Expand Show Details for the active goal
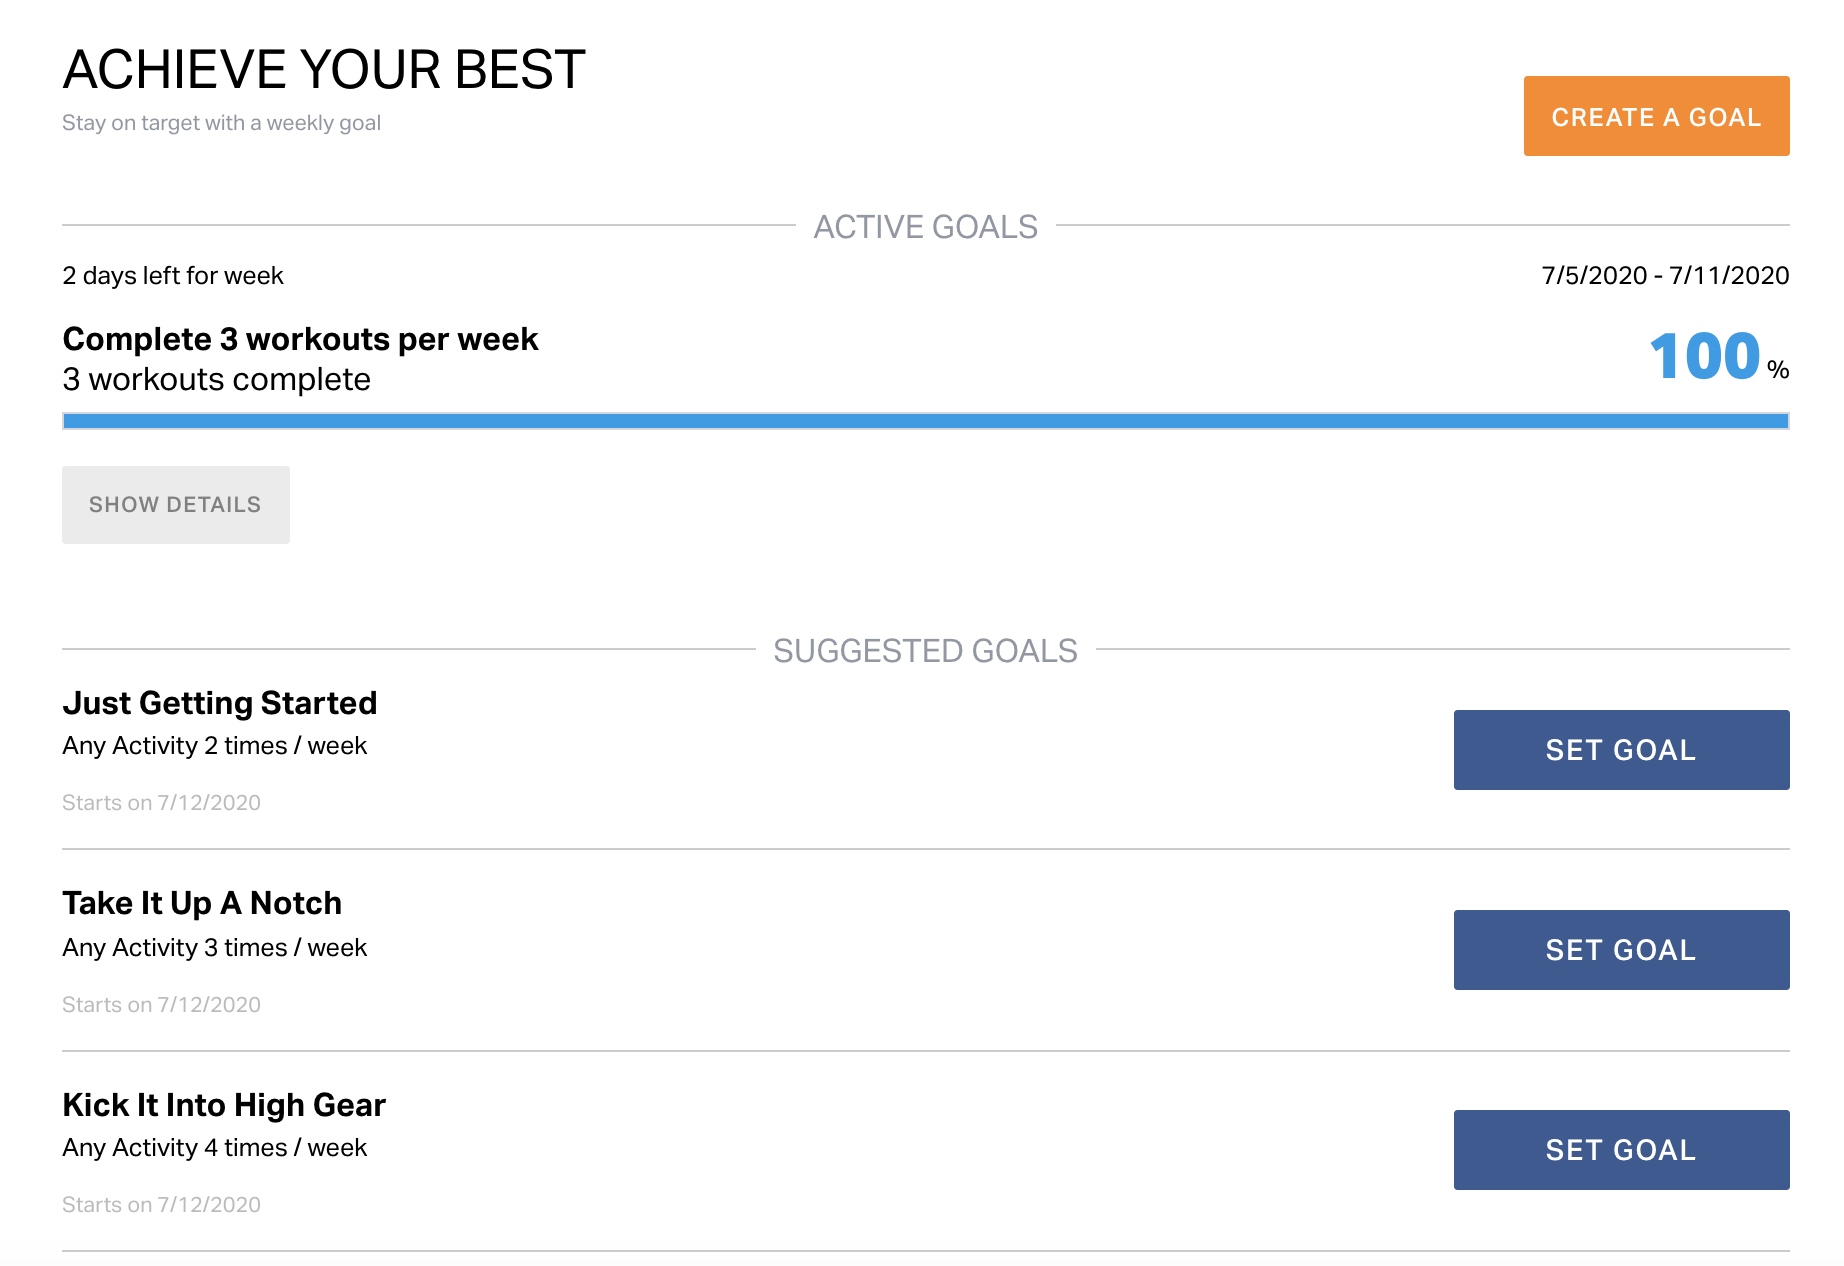 [175, 505]
